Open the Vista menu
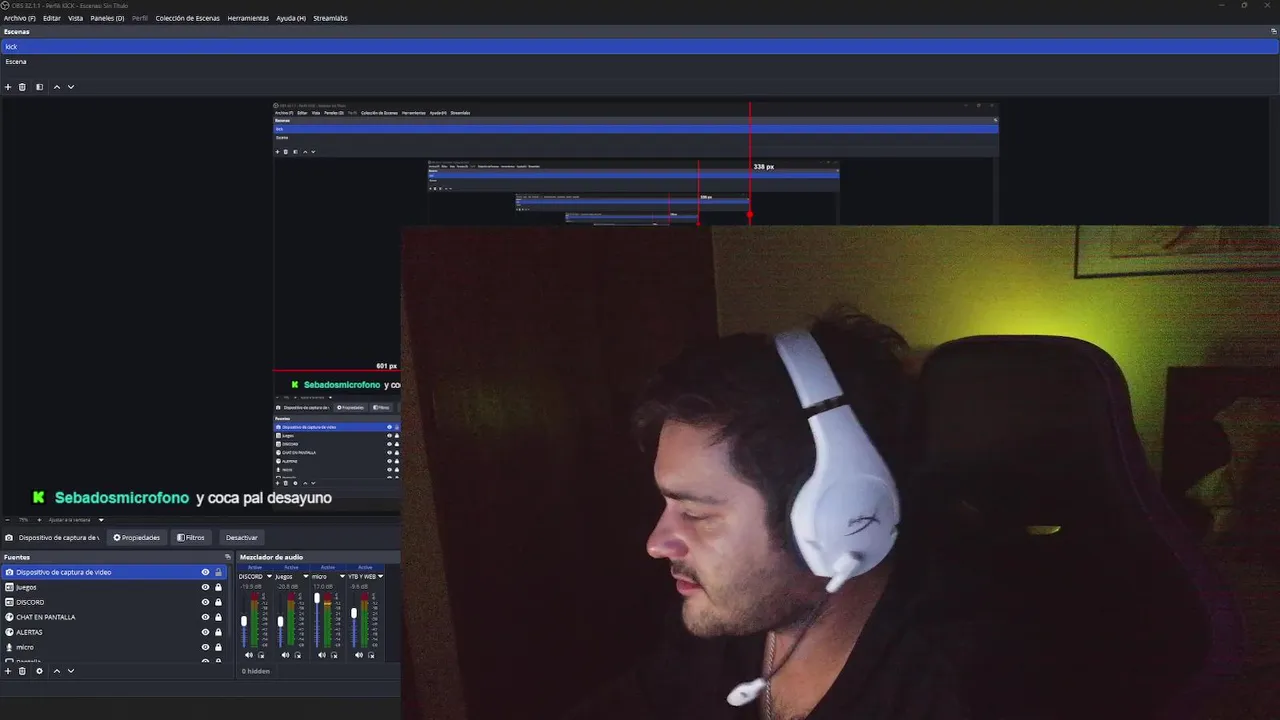 coord(75,18)
